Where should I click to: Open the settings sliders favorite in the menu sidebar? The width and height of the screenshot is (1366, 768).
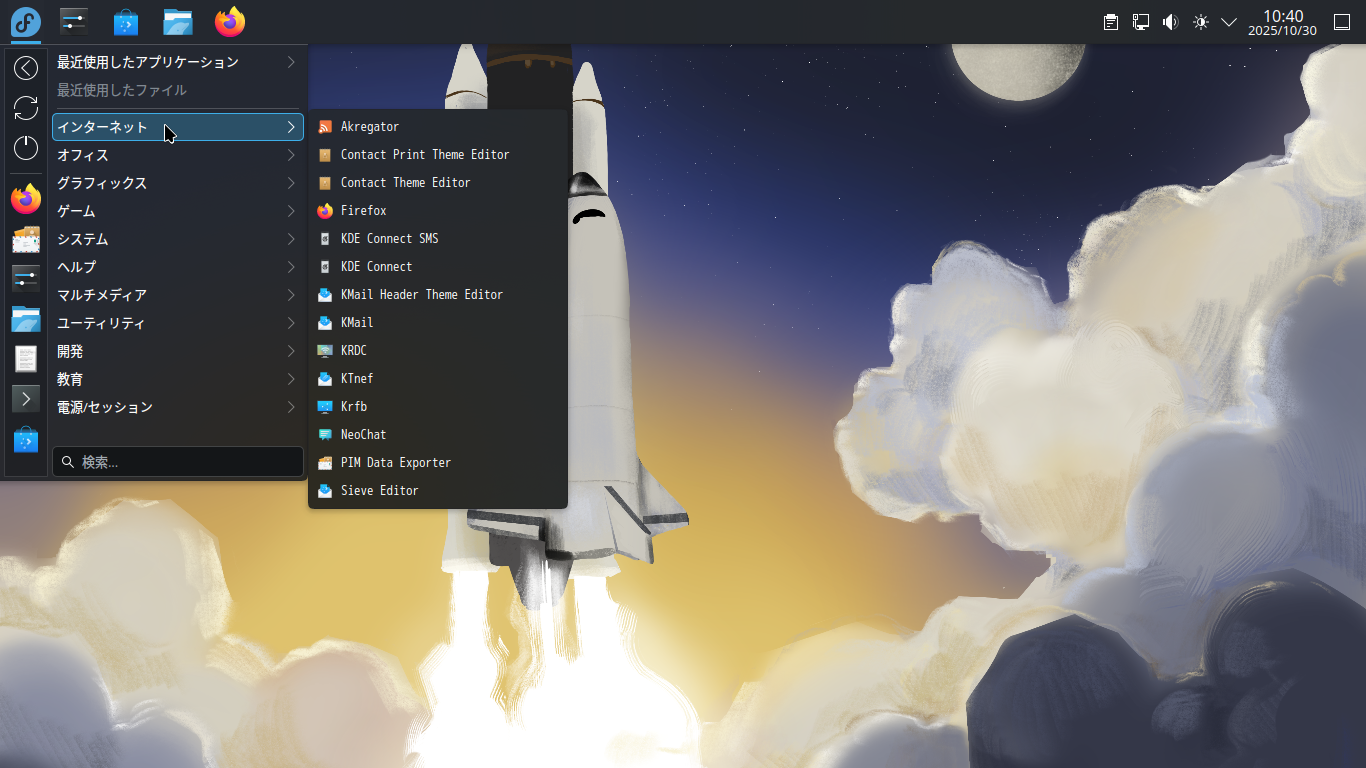point(26,278)
